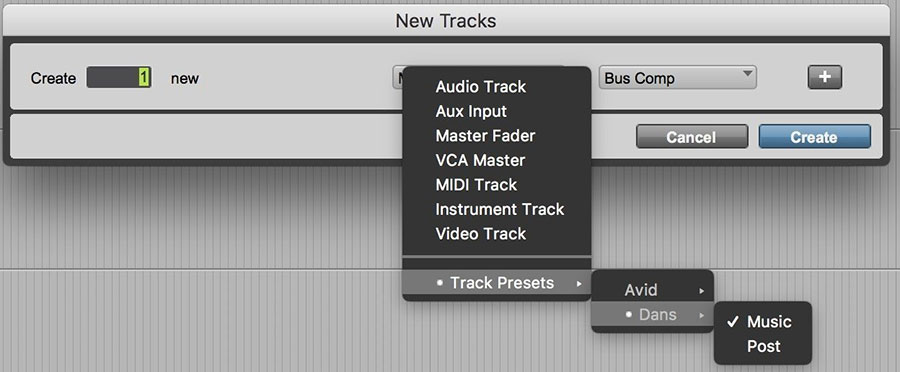Click the plus icon to add row
This screenshot has height=372, width=900.
(x=824, y=78)
